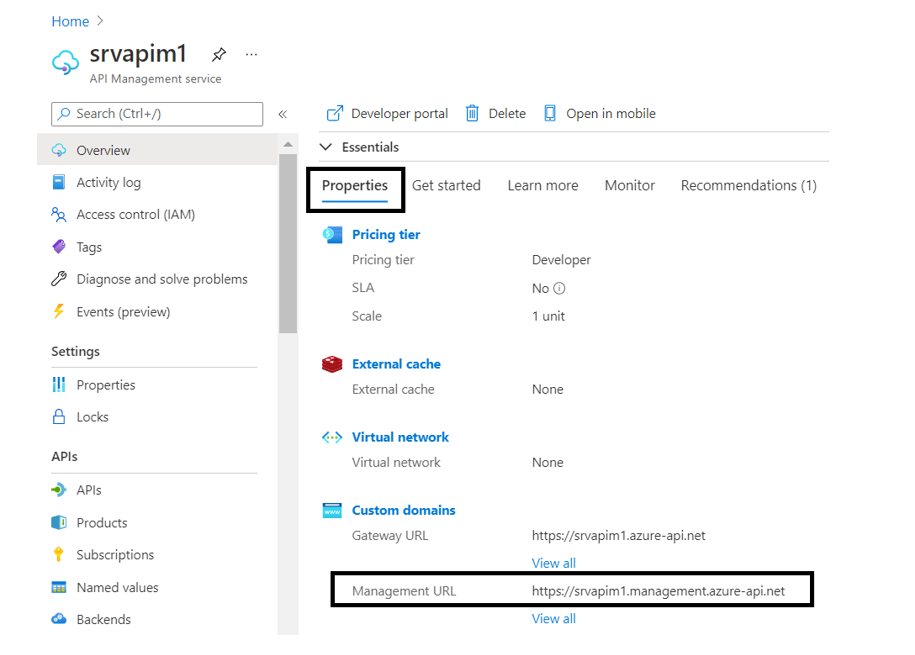Open the Learn more tab
Image resolution: width=915 pixels, height=655 pixels.
point(543,186)
